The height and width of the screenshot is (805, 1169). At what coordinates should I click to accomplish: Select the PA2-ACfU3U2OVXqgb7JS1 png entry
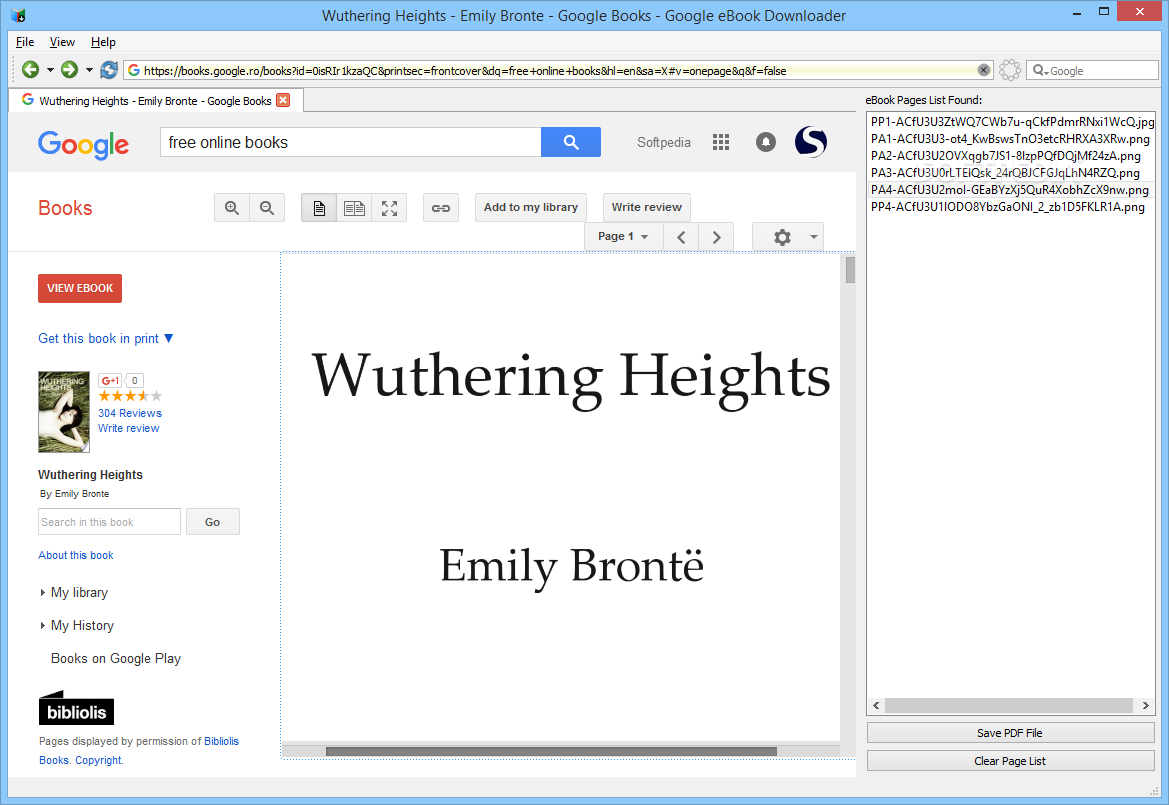tap(1011, 156)
